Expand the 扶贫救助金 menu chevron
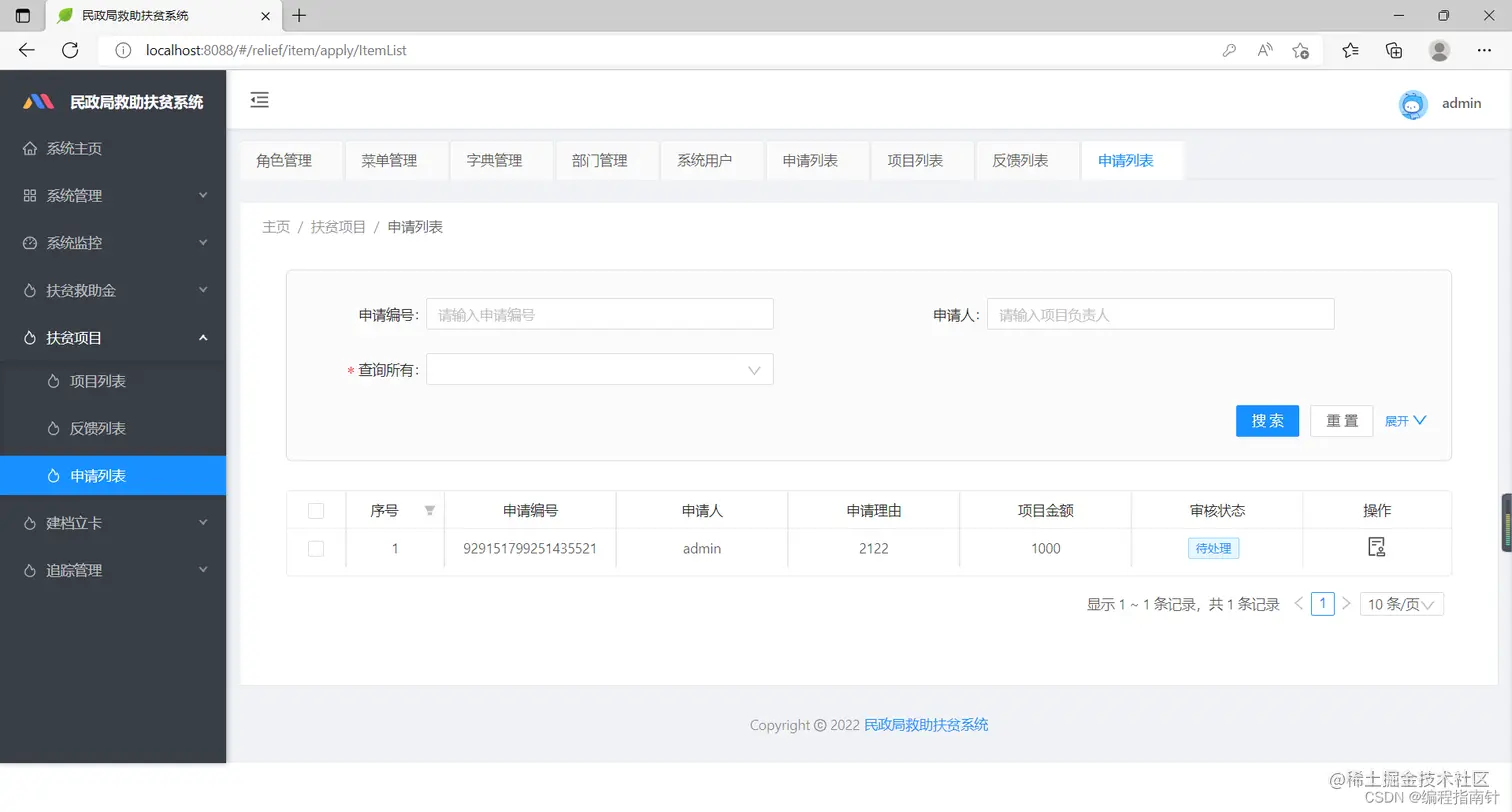 pyautogui.click(x=203, y=290)
